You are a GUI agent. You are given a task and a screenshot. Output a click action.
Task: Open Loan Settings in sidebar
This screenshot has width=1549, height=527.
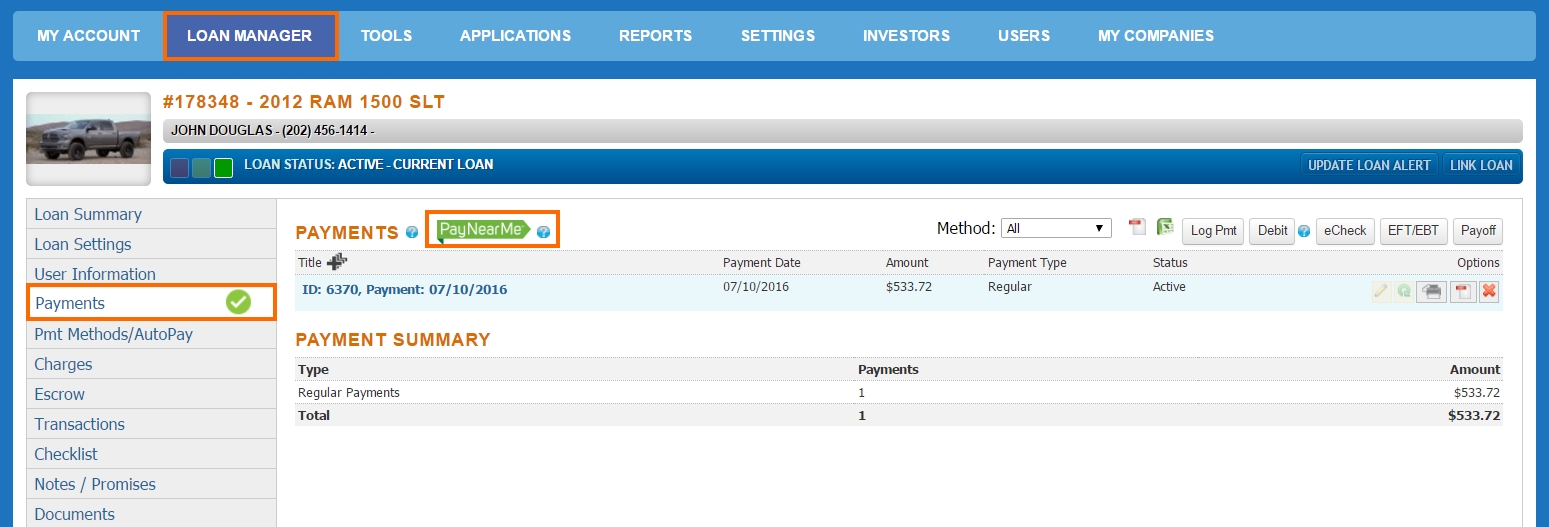pyautogui.click(x=151, y=244)
